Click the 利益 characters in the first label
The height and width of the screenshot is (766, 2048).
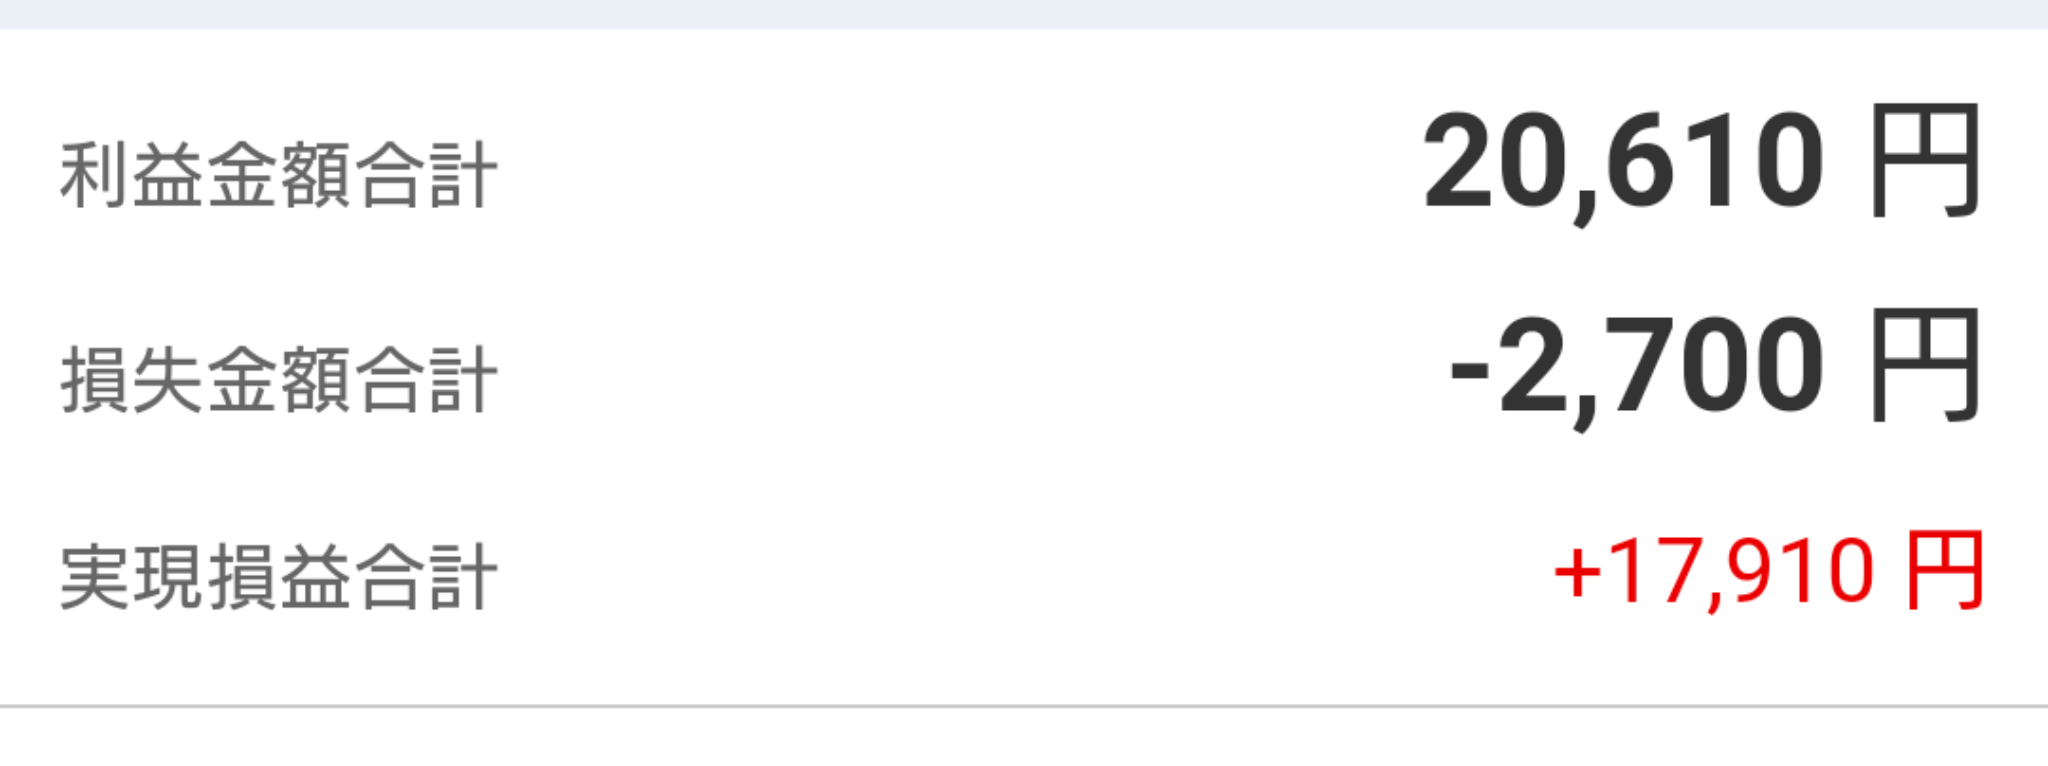132,175
